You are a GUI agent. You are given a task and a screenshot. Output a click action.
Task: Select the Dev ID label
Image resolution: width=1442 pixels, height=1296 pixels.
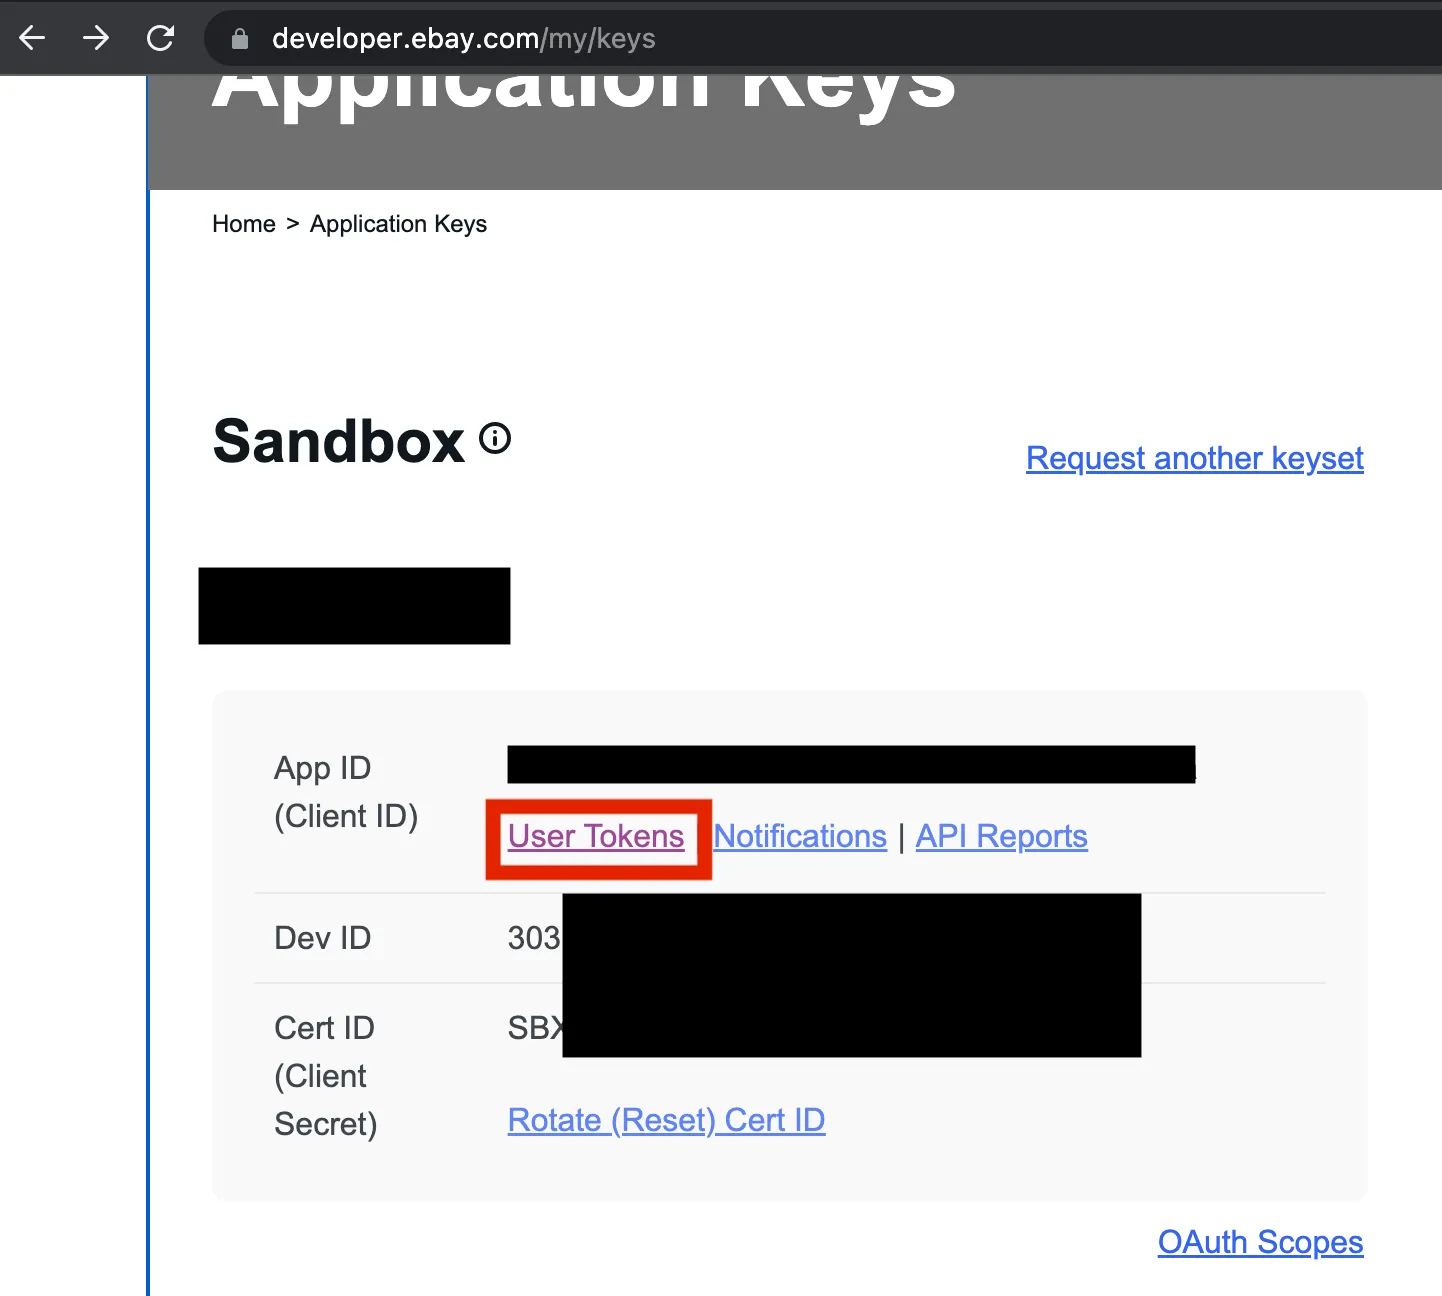(323, 938)
